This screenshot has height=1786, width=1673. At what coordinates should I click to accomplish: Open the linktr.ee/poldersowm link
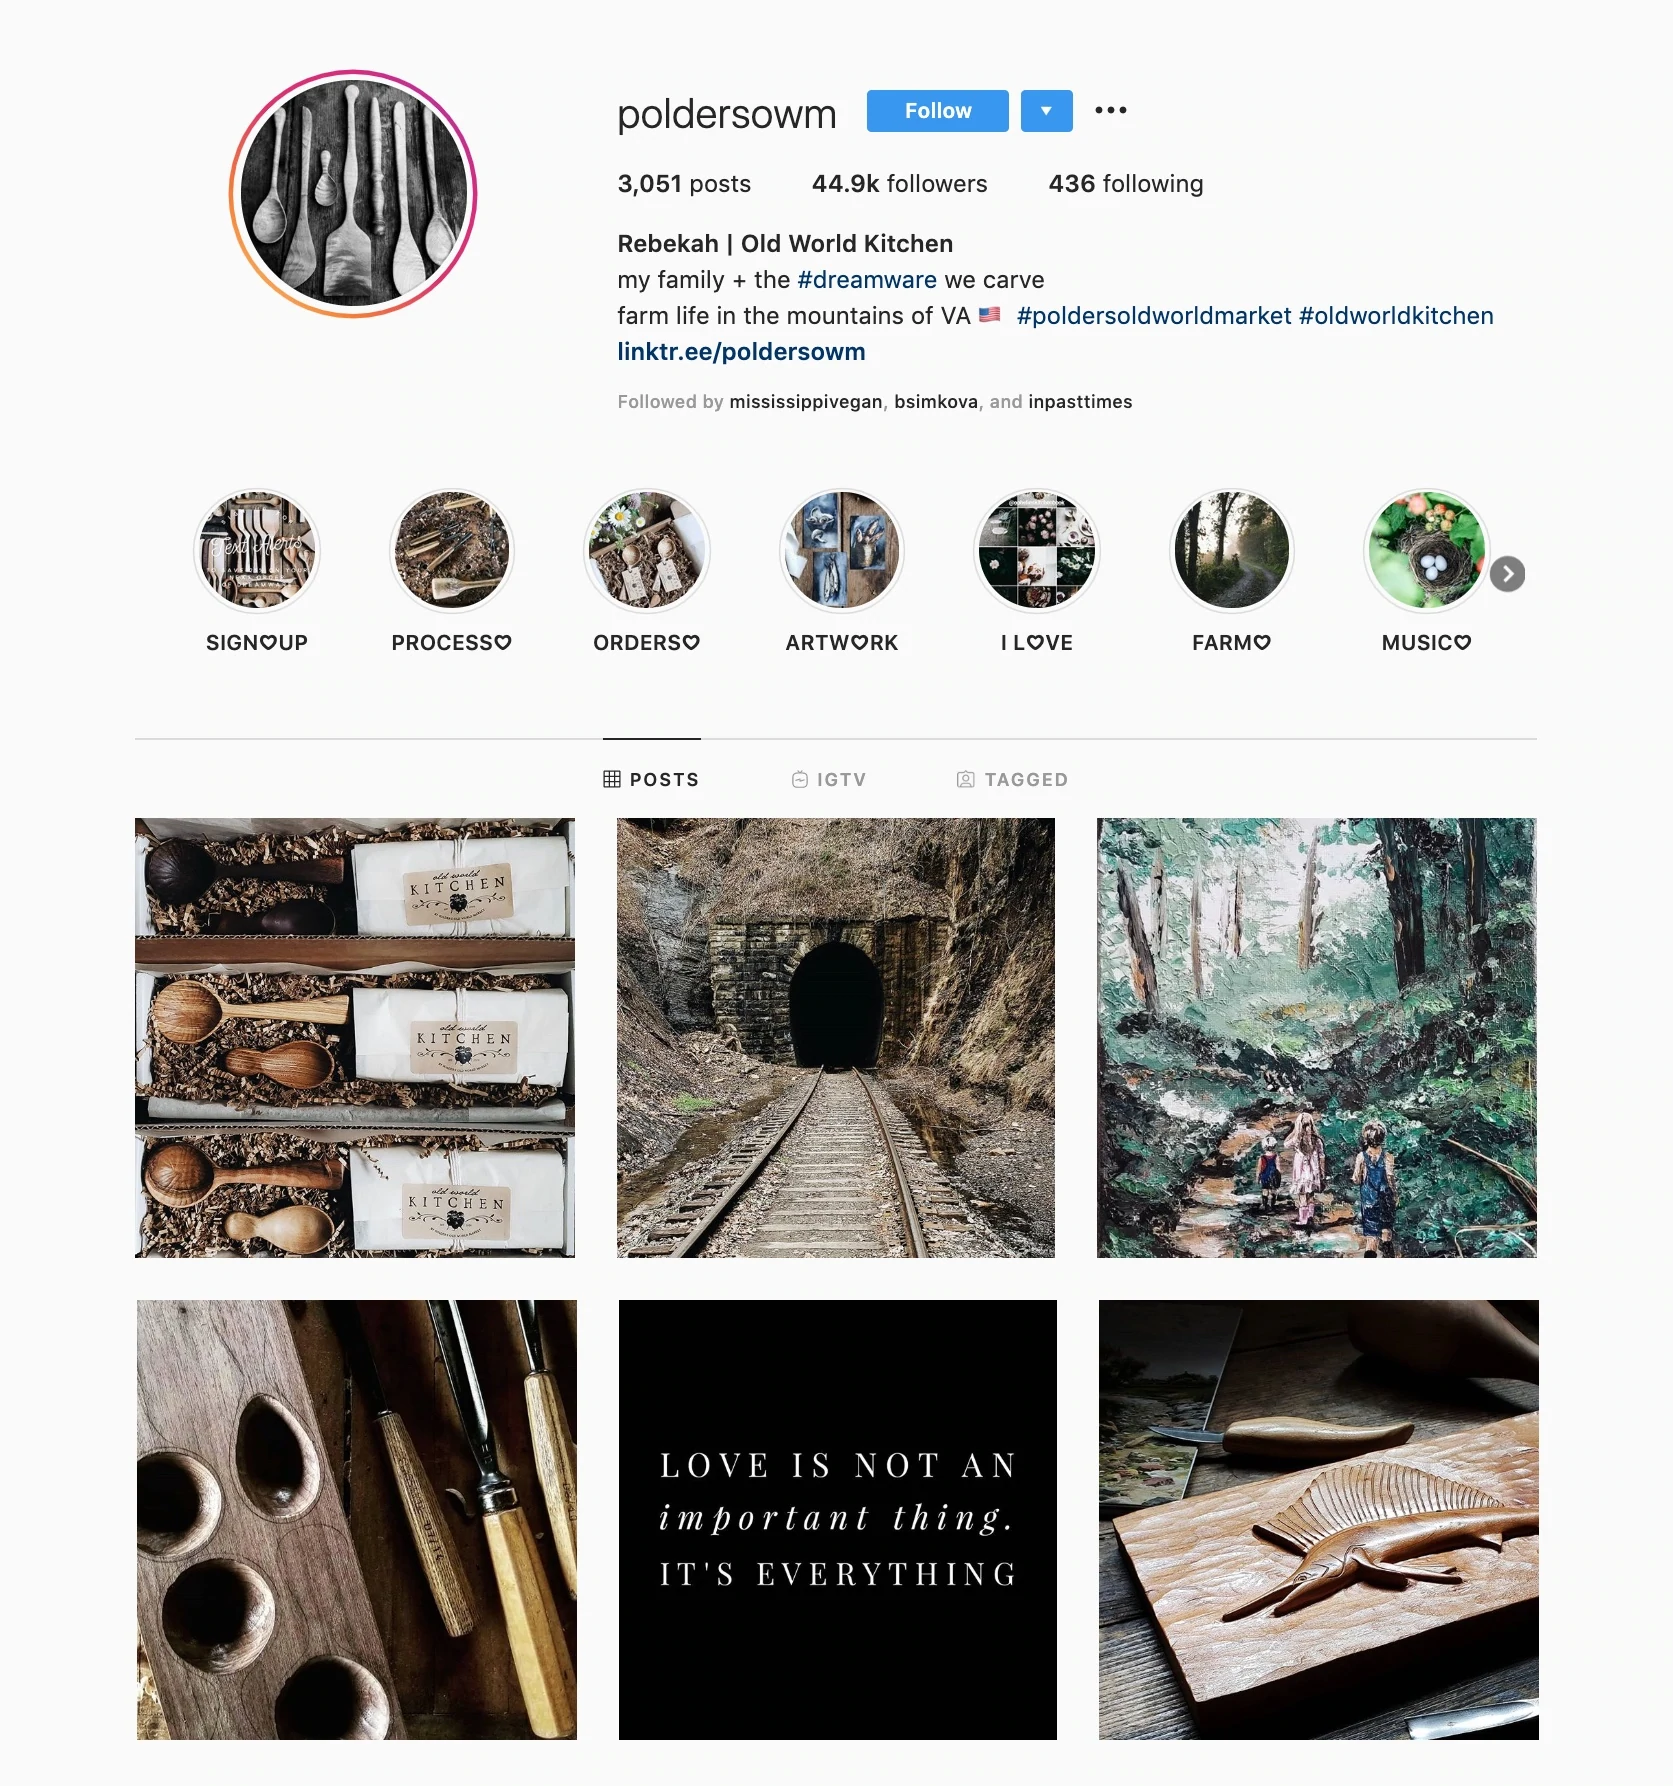pyautogui.click(x=741, y=352)
